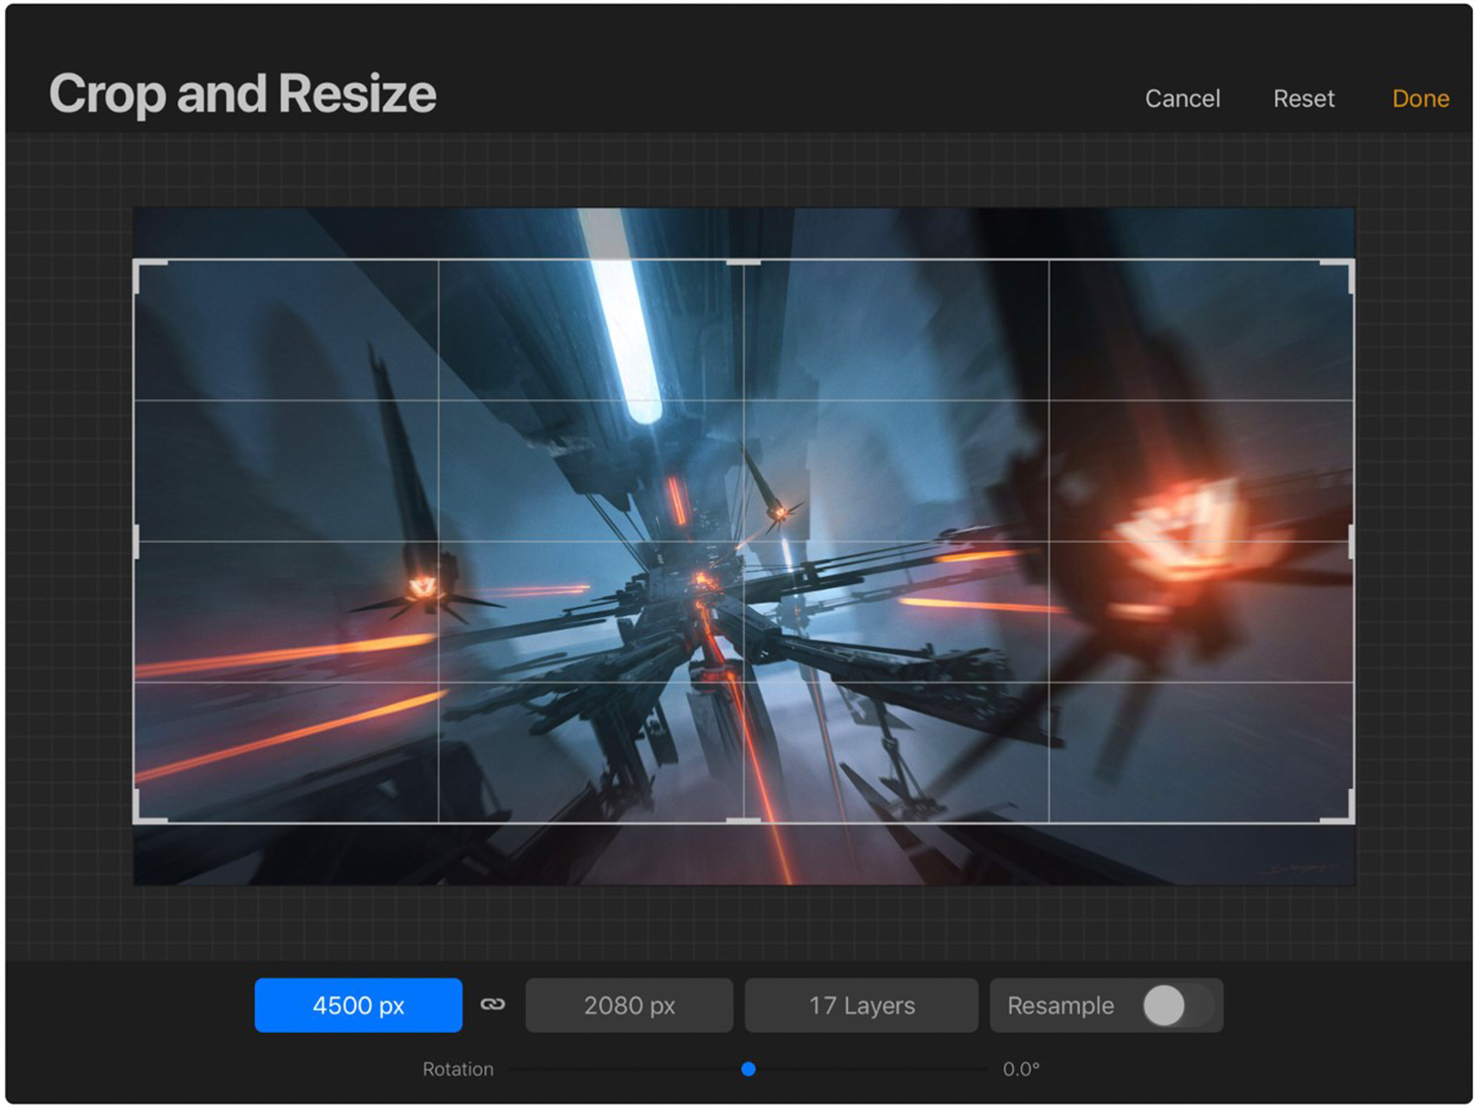The width and height of the screenshot is (1479, 1109).
Task: Tap Done to apply the crop
Action: click(1420, 98)
